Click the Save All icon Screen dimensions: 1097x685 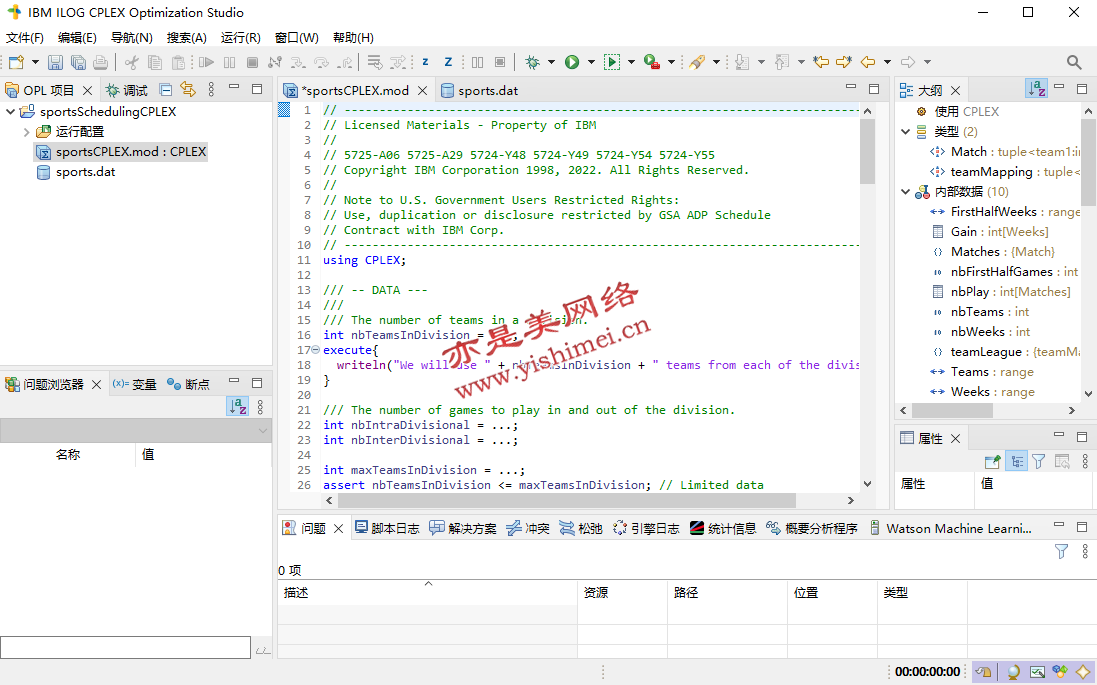[x=78, y=62]
